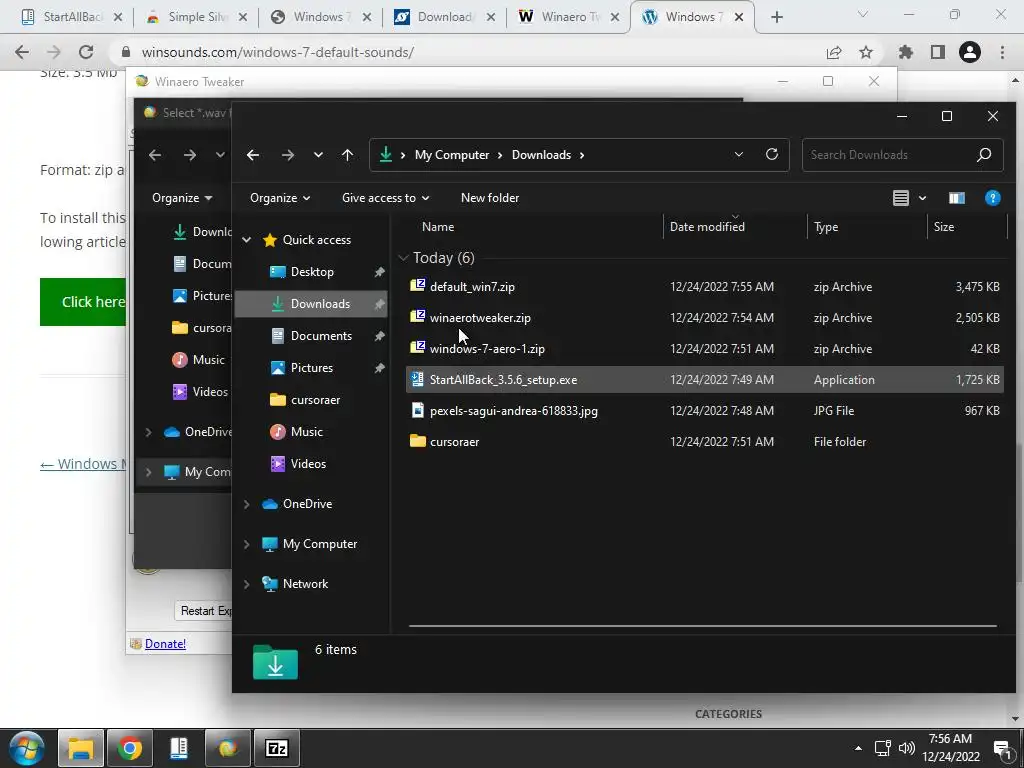
Task: Share this page icon in address bar
Action: 834,52
